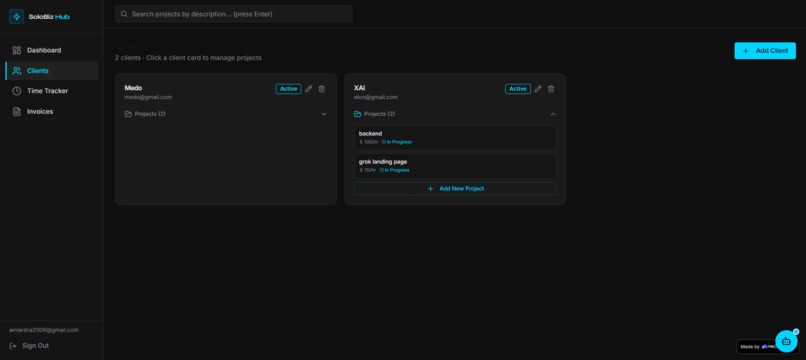Sign out of the account
The height and width of the screenshot is (360, 806).
click(x=29, y=346)
